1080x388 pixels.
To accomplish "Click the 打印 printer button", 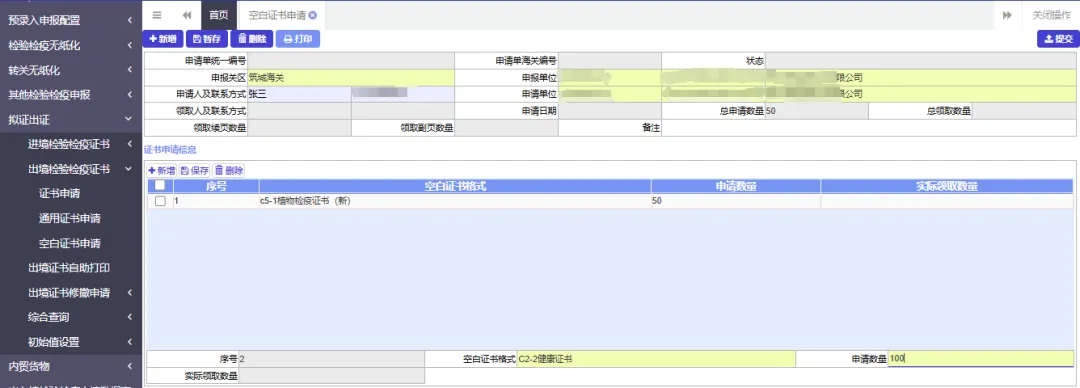I will 298,39.
